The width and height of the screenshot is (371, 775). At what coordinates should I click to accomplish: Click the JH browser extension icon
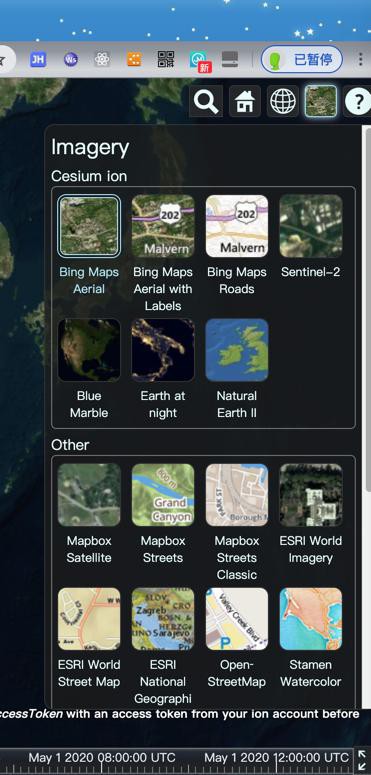click(38, 60)
